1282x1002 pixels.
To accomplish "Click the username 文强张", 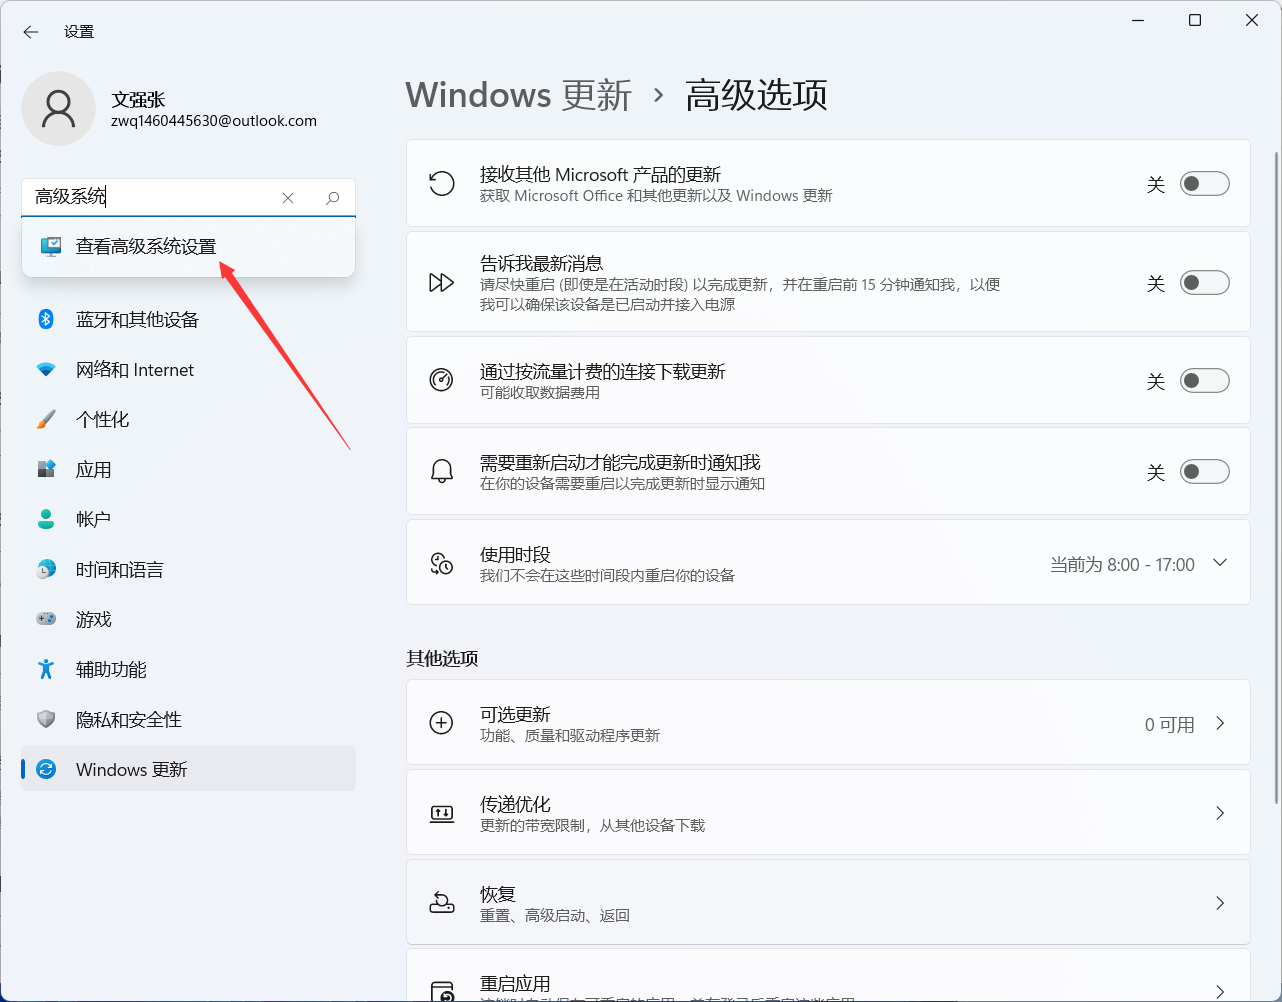I will [138, 100].
